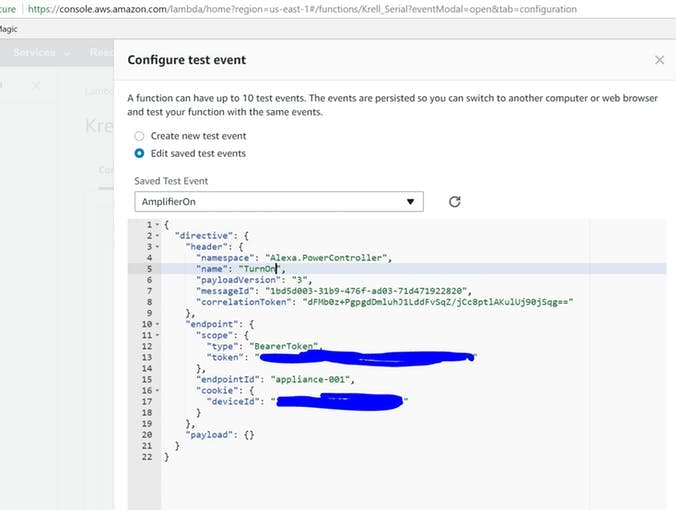Viewport: 676px width, 510px height.
Task: Close the Configure test event dialog
Action: (659, 60)
